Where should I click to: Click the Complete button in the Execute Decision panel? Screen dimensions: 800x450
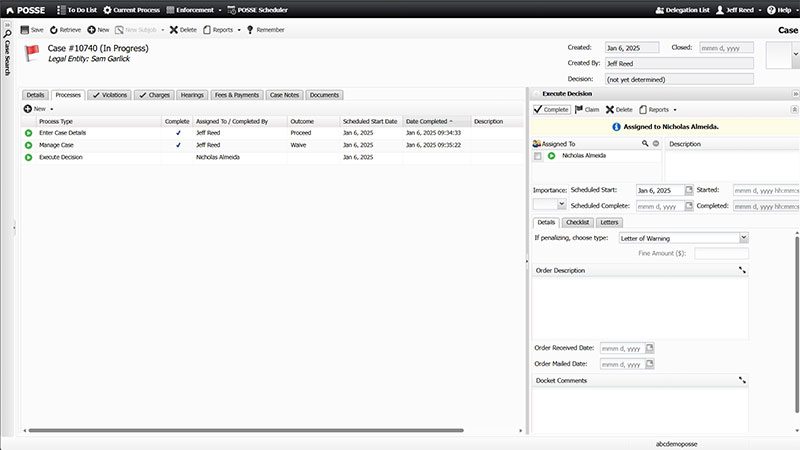point(551,110)
